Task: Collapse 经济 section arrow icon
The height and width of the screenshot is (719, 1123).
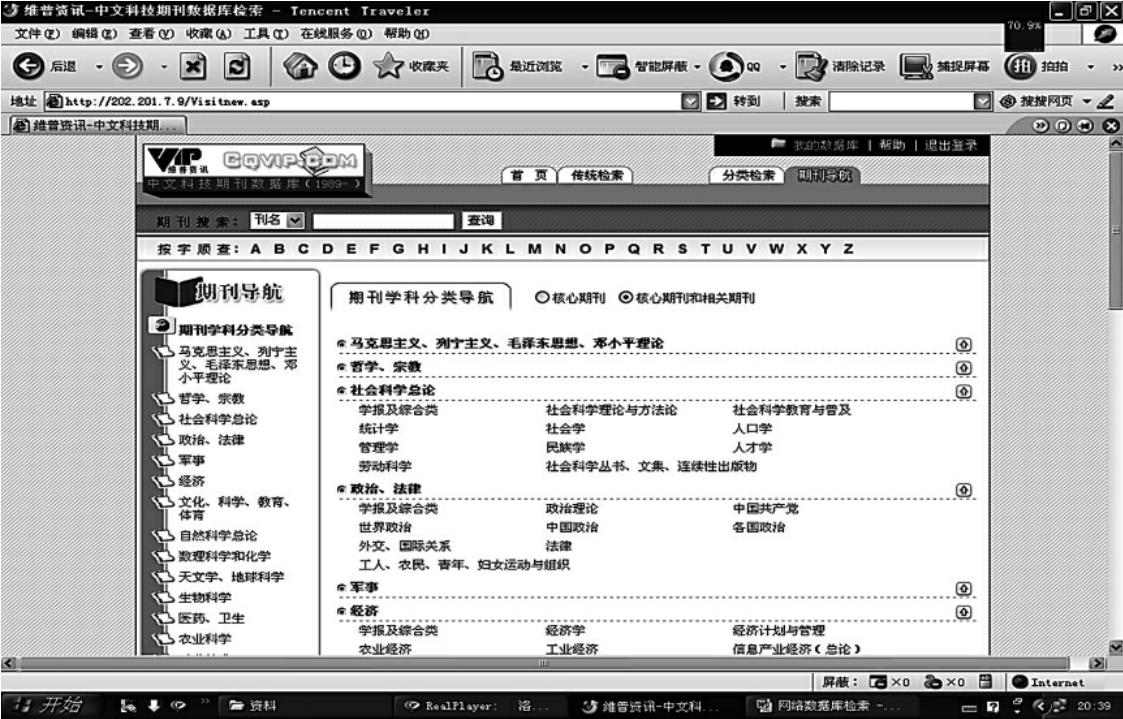Action: point(963,612)
